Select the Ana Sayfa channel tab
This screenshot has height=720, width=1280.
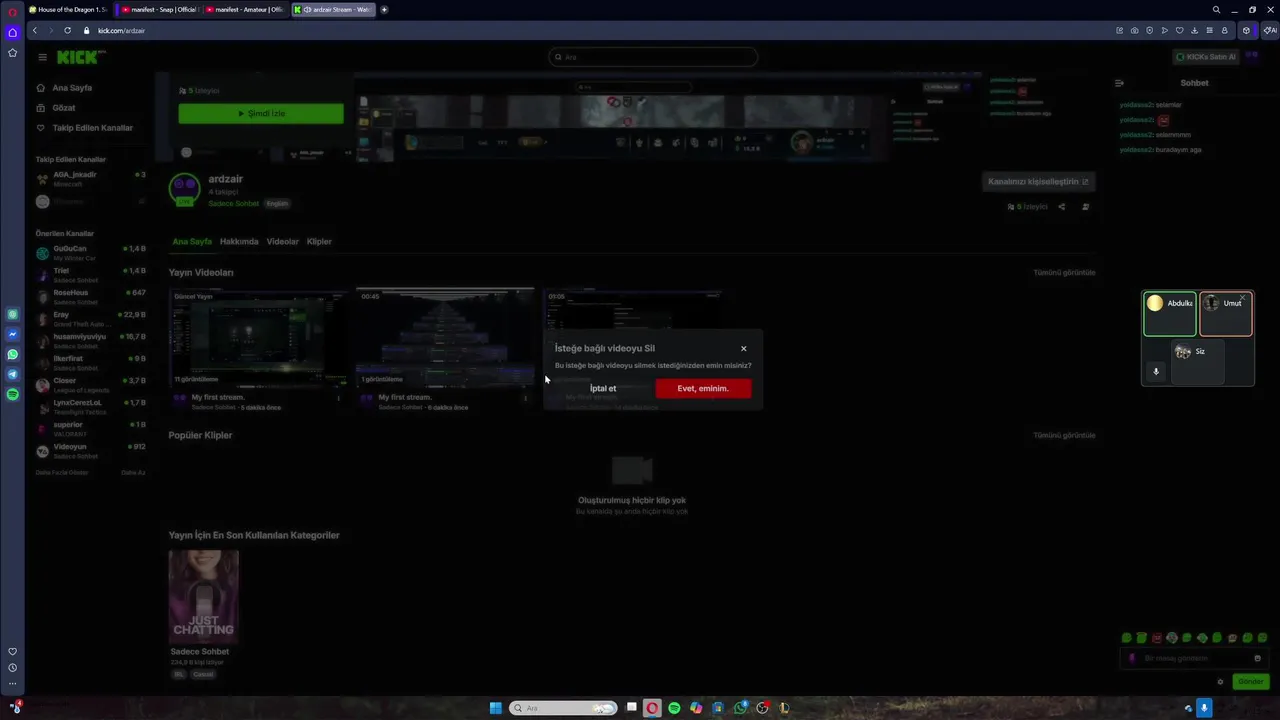pyautogui.click(x=192, y=241)
